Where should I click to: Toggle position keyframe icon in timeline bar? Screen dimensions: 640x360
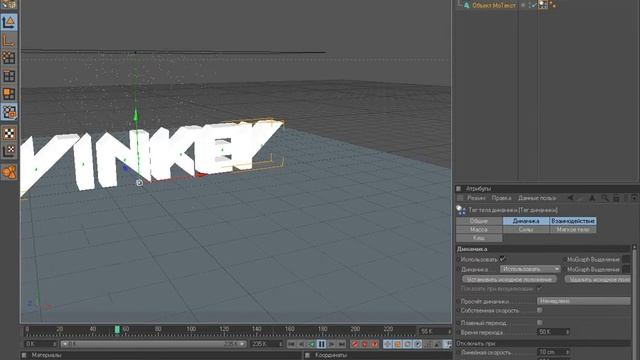coord(388,344)
